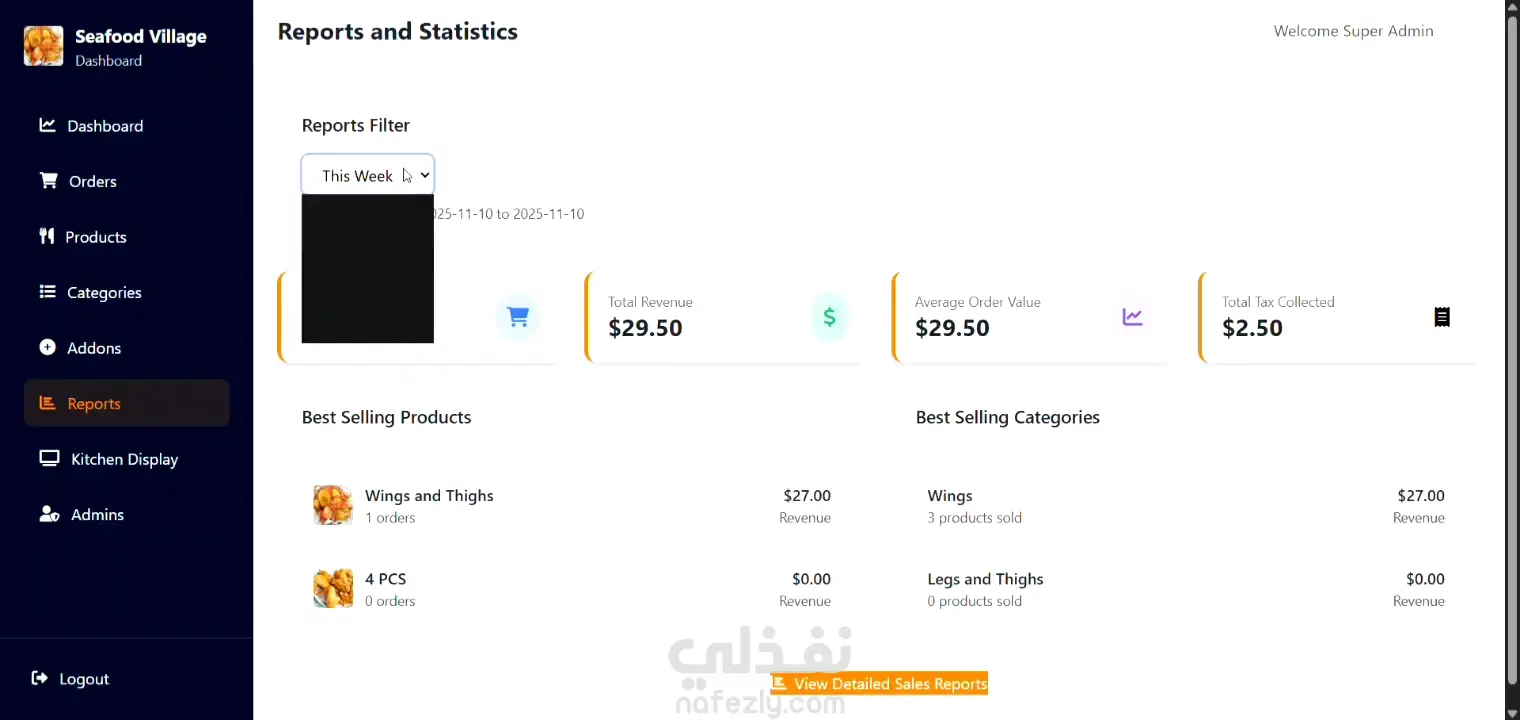Click the tax receipt icon
Viewport: 1520px width, 720px height.
[x=1442, y=317]
